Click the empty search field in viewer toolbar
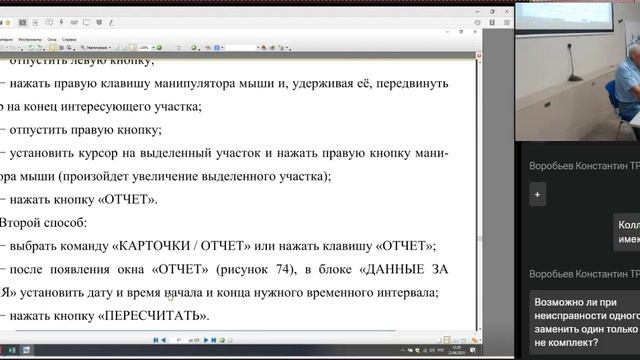The height and width of the screenshot is (360, 640). (241, 48)
